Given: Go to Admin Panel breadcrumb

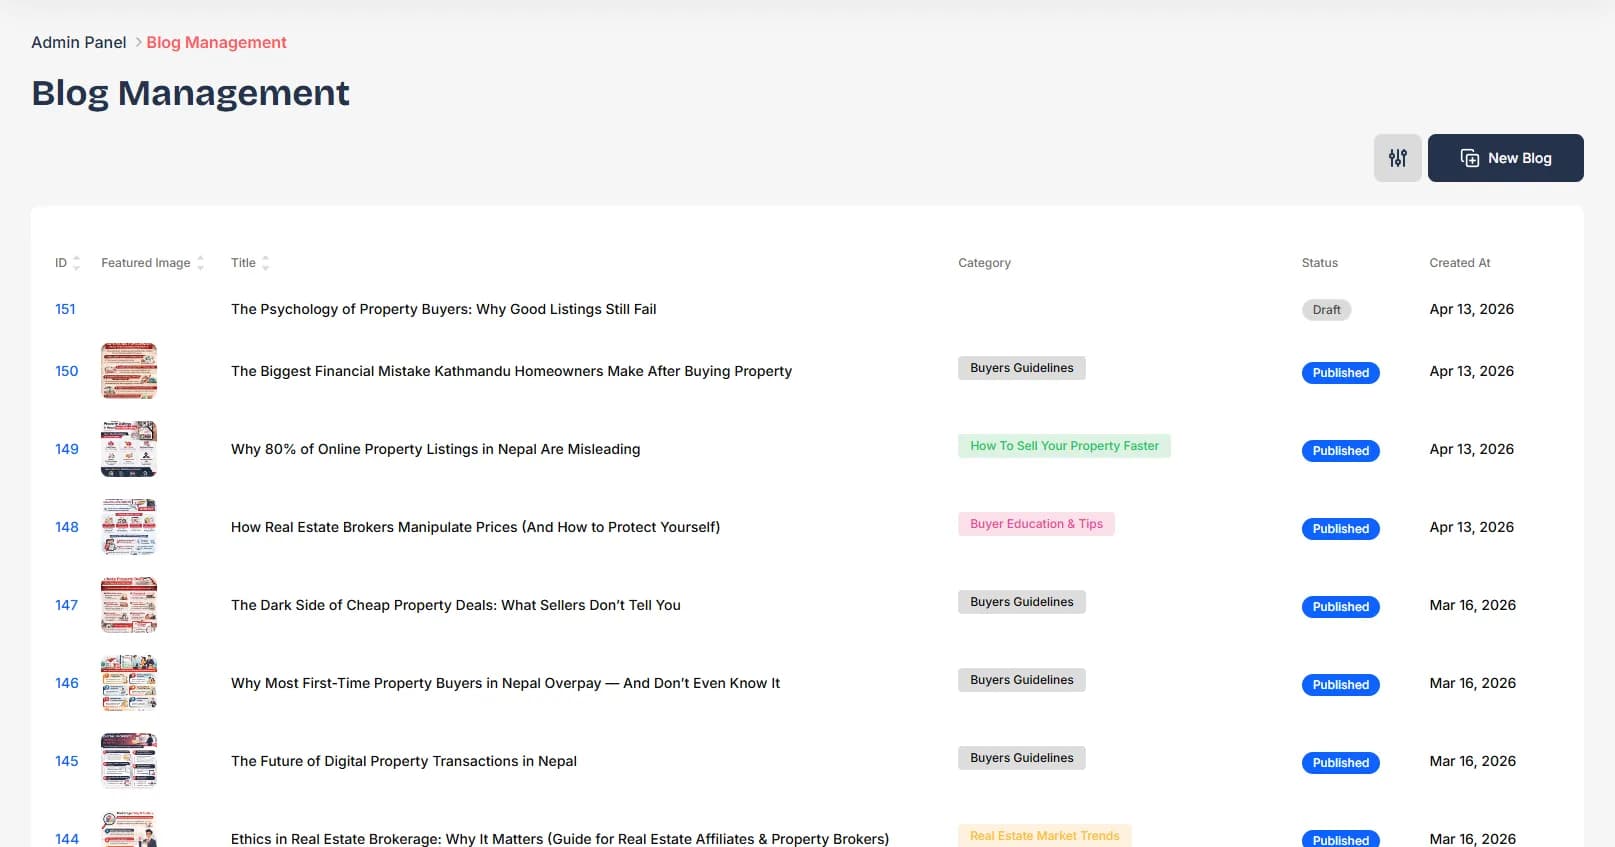Looking at the screenshot, I should (79, 42).
